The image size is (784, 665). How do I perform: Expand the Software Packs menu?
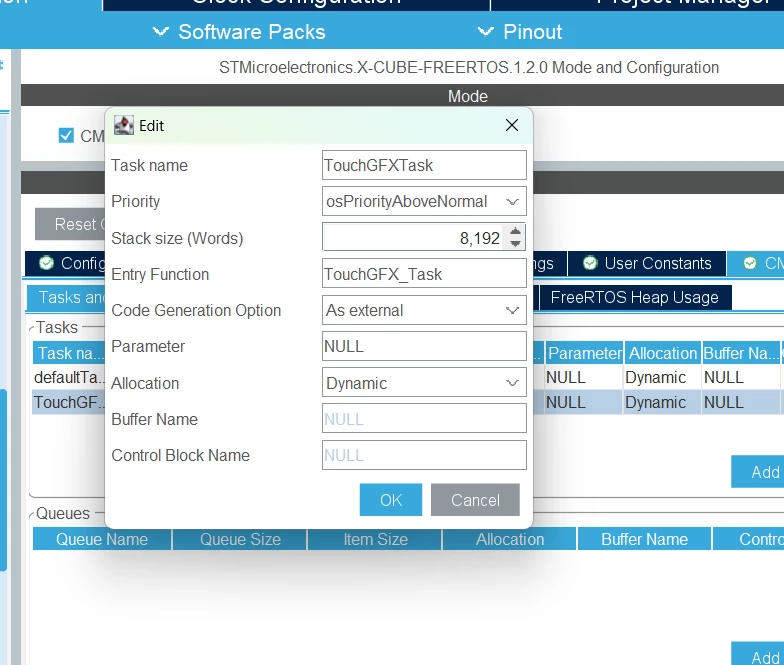coord(239,32)
